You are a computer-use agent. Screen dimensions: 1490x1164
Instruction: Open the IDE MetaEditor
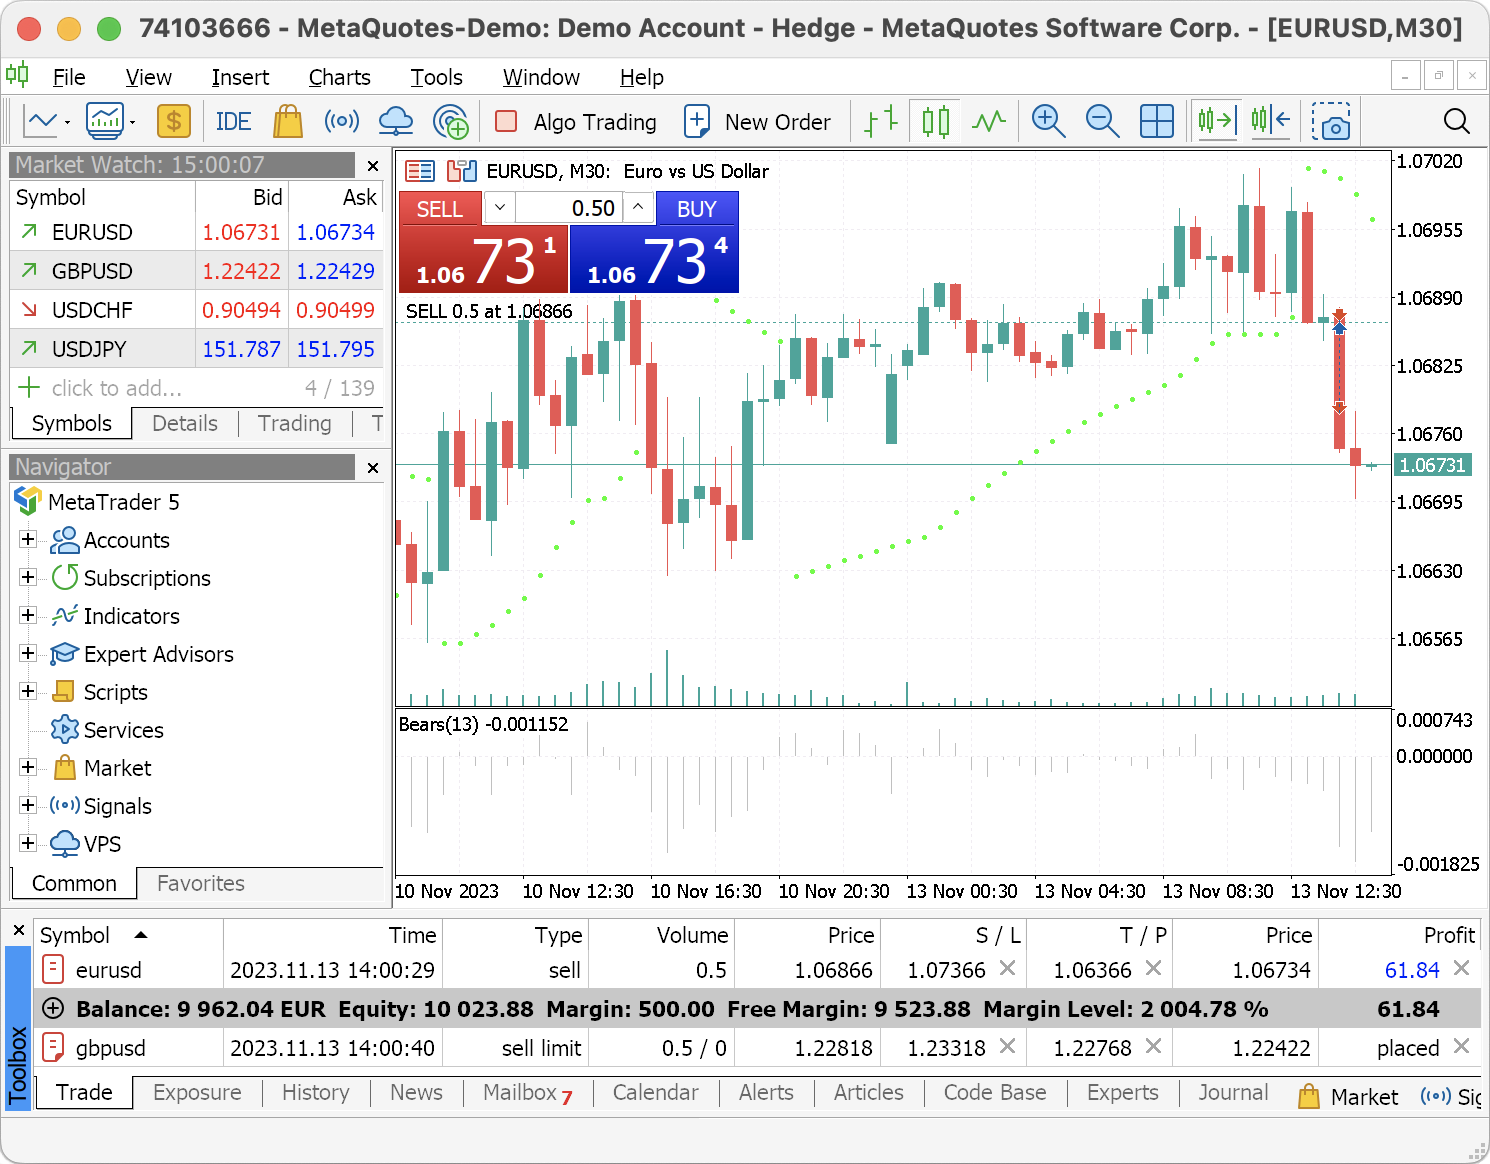tap(233, 122)
